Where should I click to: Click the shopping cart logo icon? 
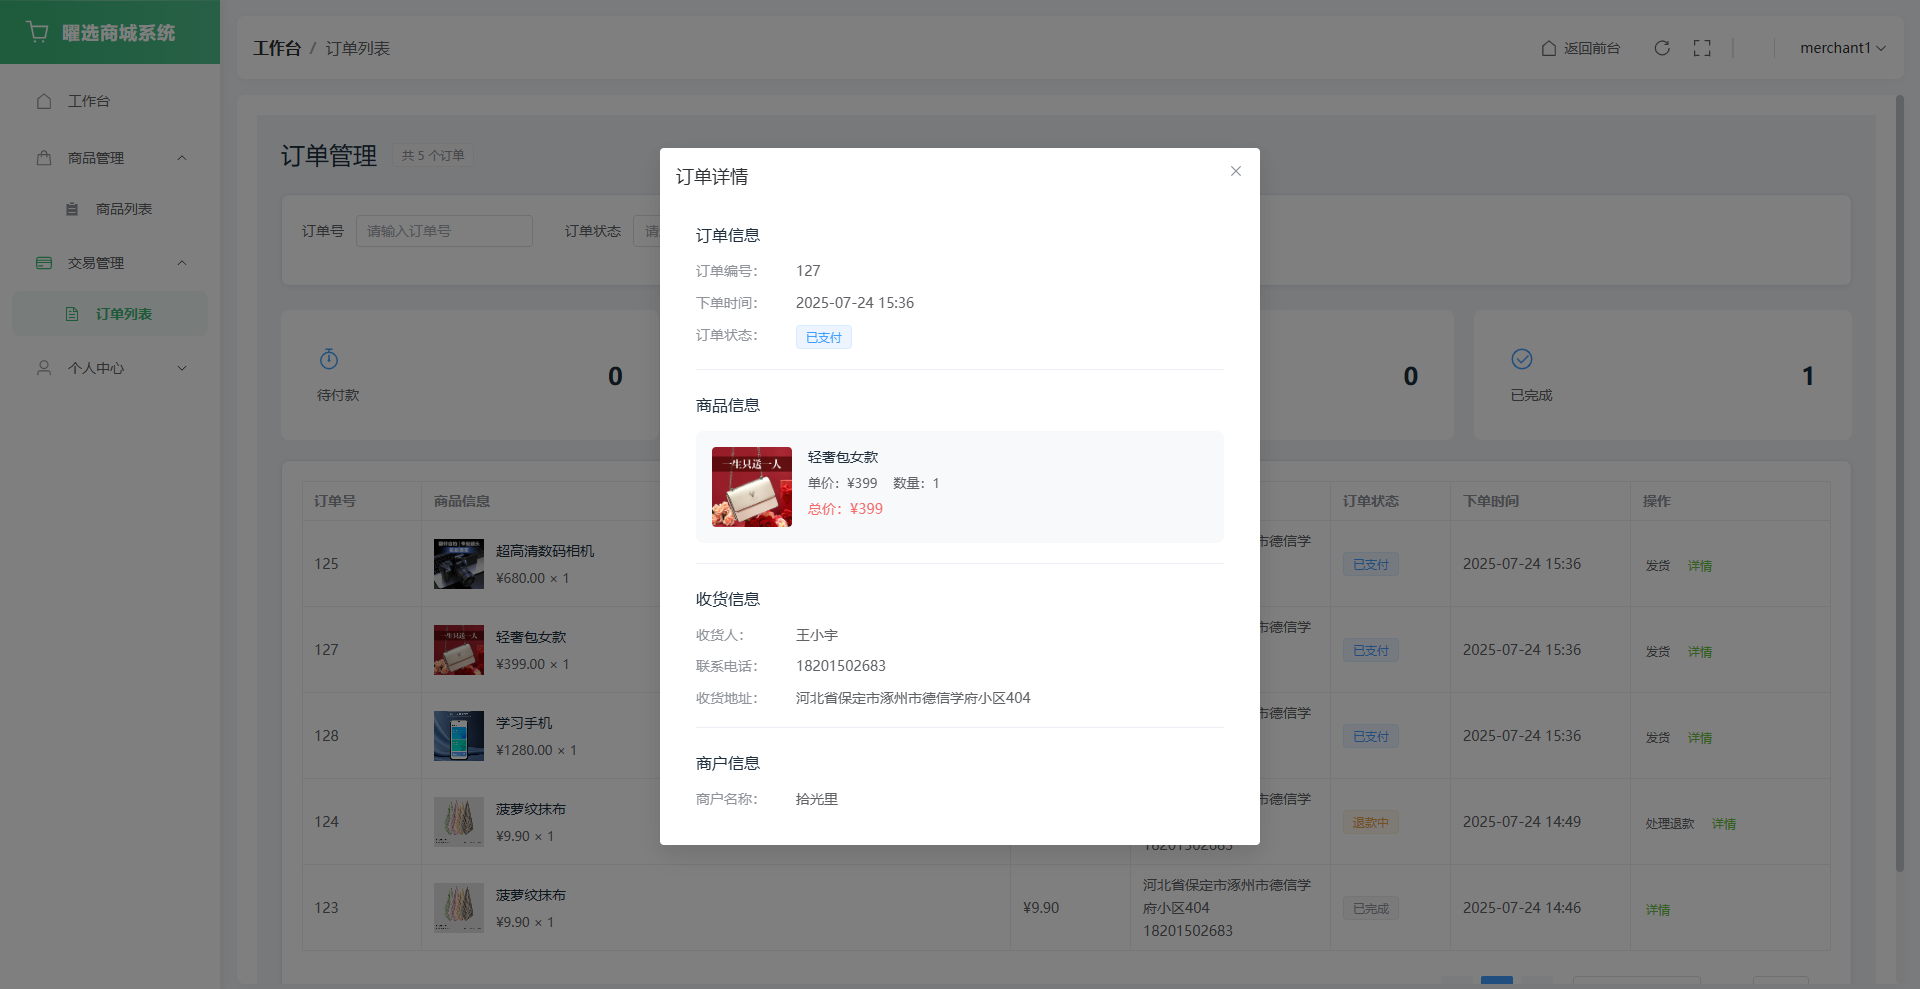click(x=38, y=32)
